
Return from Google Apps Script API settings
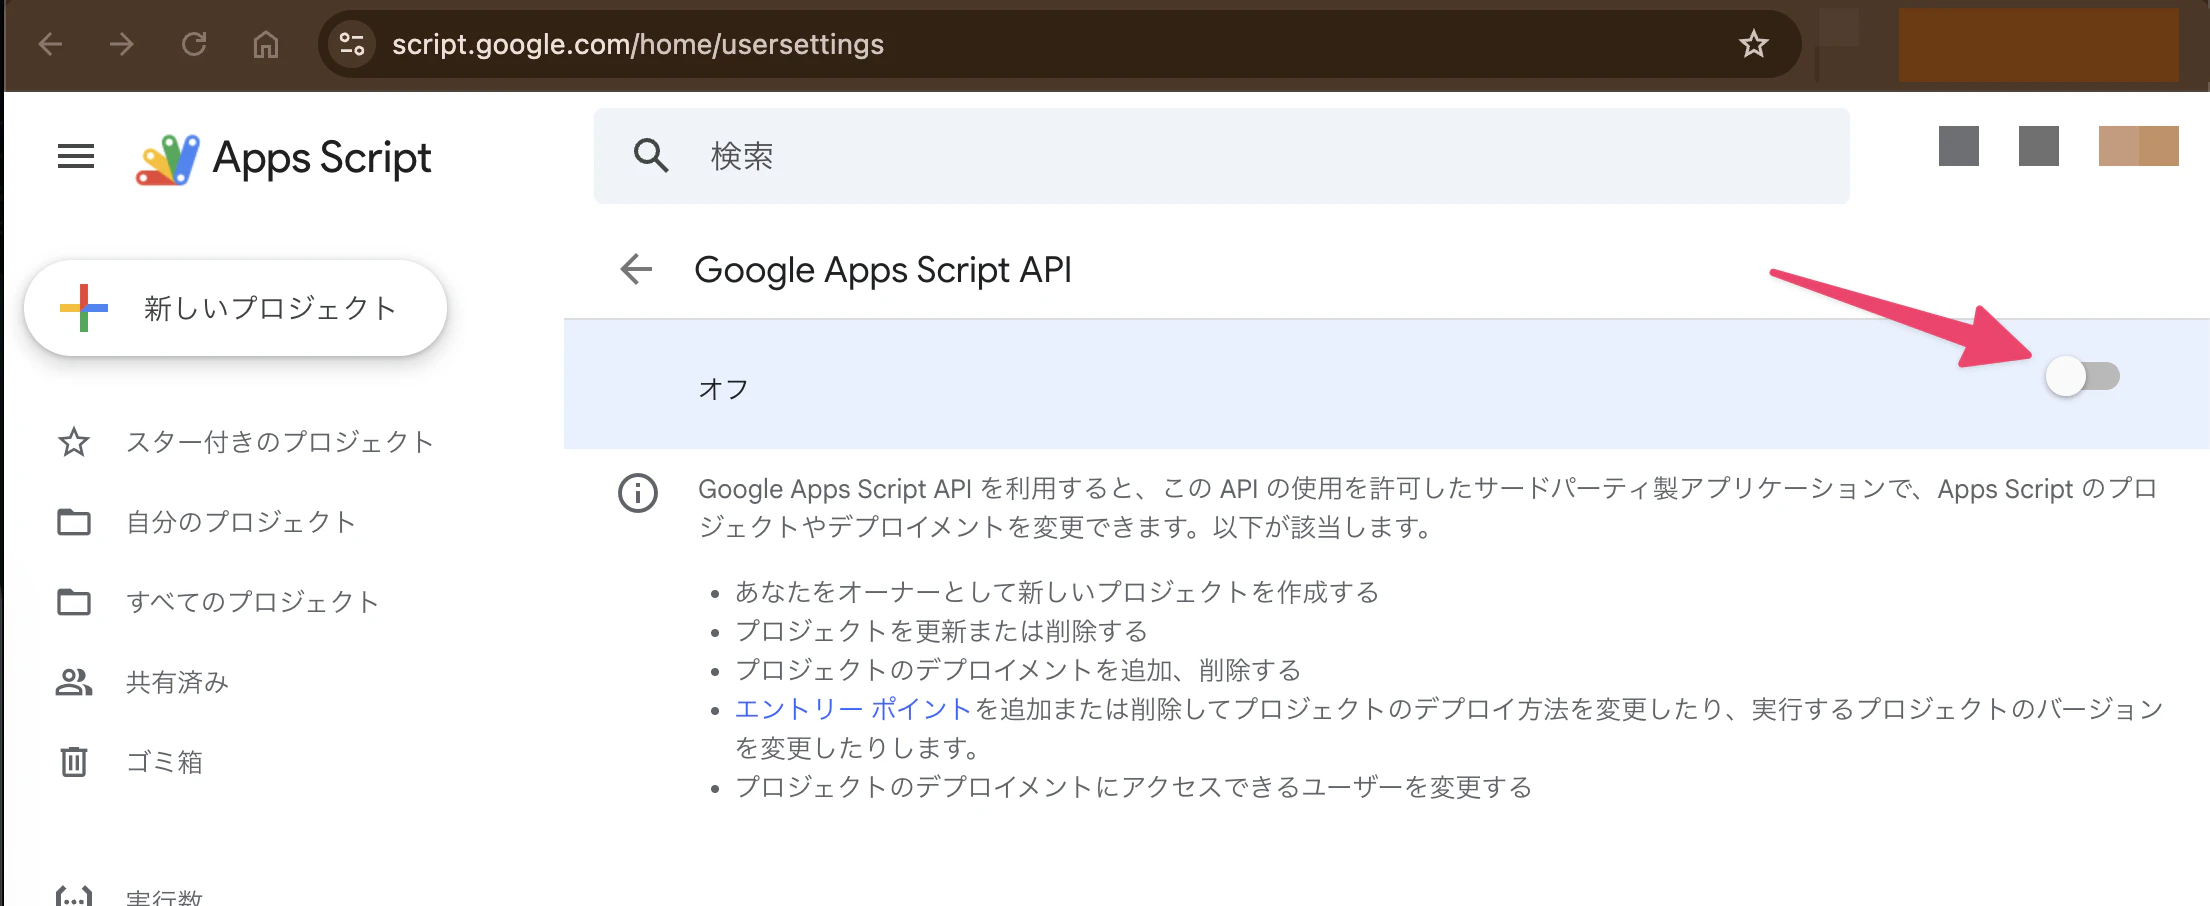(636, 269)
